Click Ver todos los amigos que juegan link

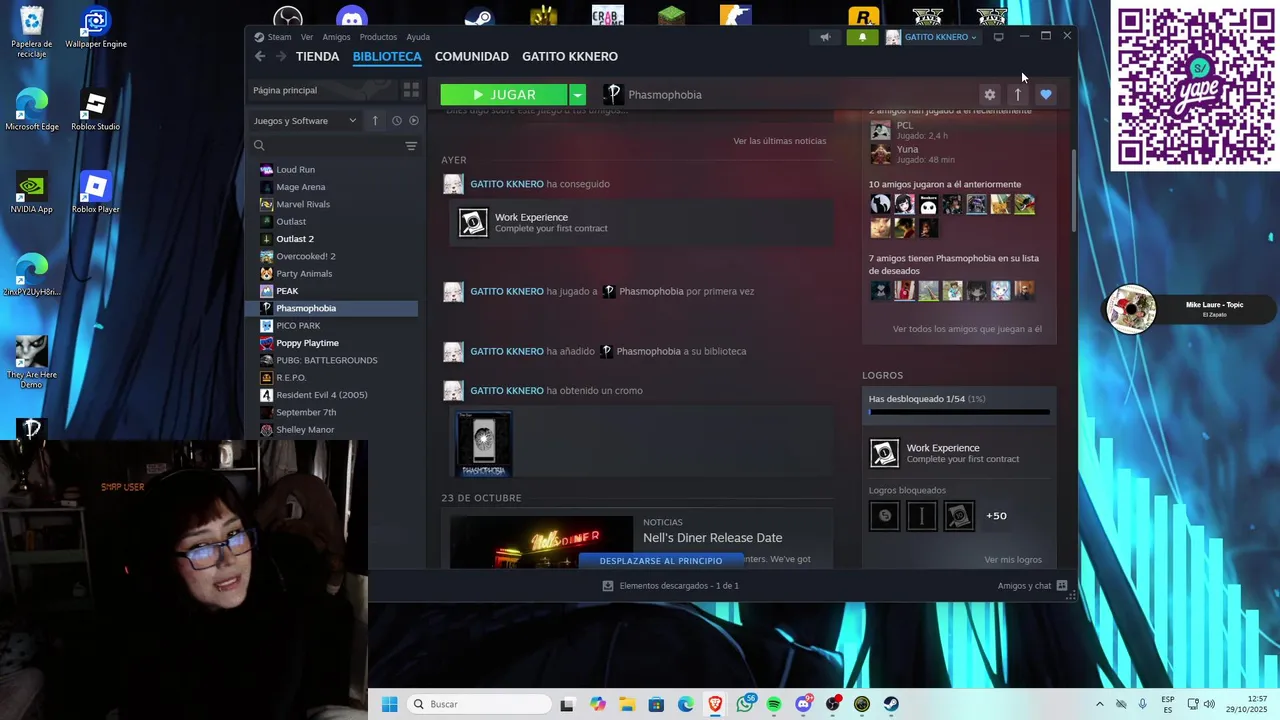coord(967,329)
